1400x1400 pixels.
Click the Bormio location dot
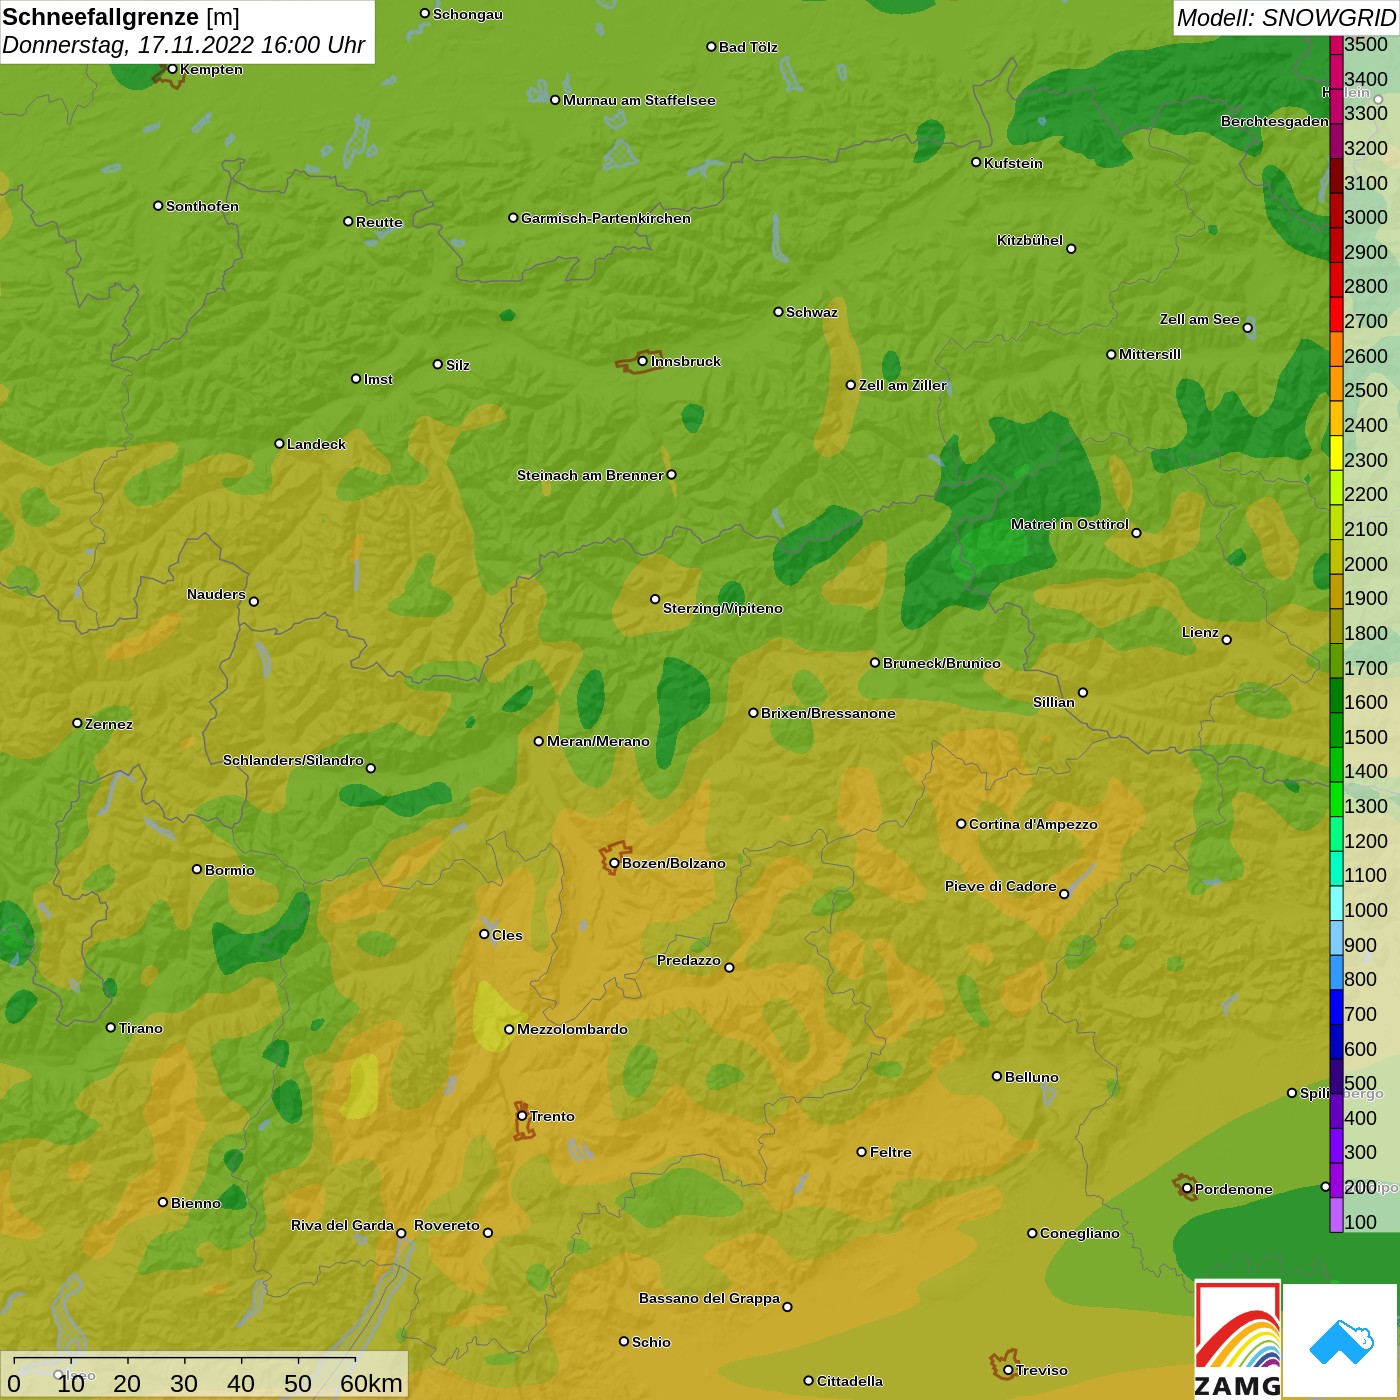197,869
